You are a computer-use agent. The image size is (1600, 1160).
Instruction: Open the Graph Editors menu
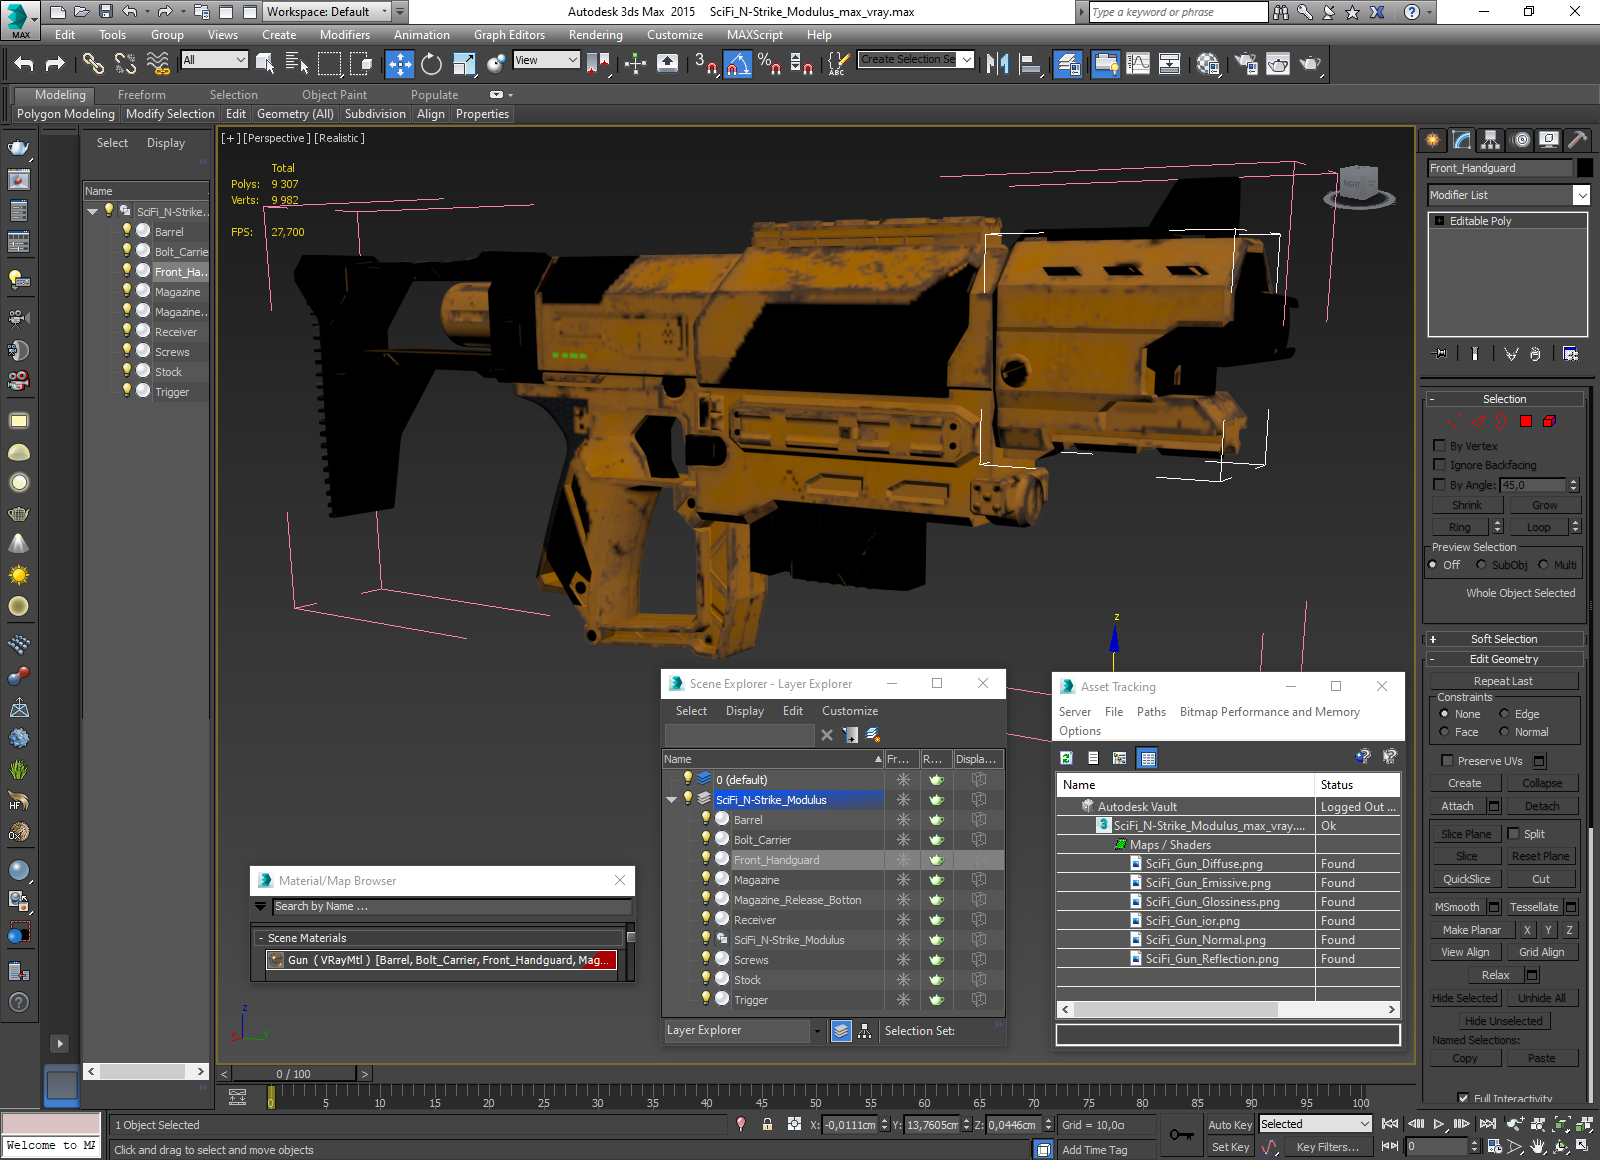tap(509, 35)
